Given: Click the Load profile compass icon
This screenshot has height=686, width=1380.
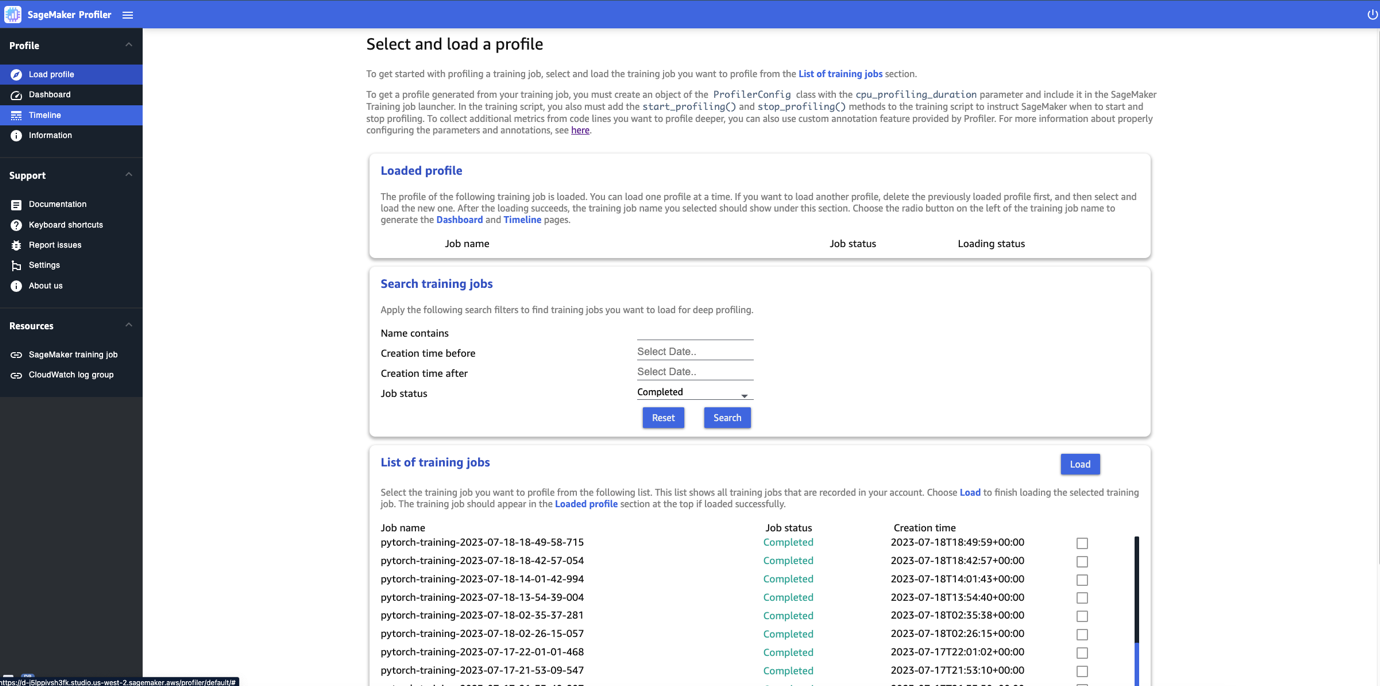Looking at the screenshot, I should coord(16,75).
